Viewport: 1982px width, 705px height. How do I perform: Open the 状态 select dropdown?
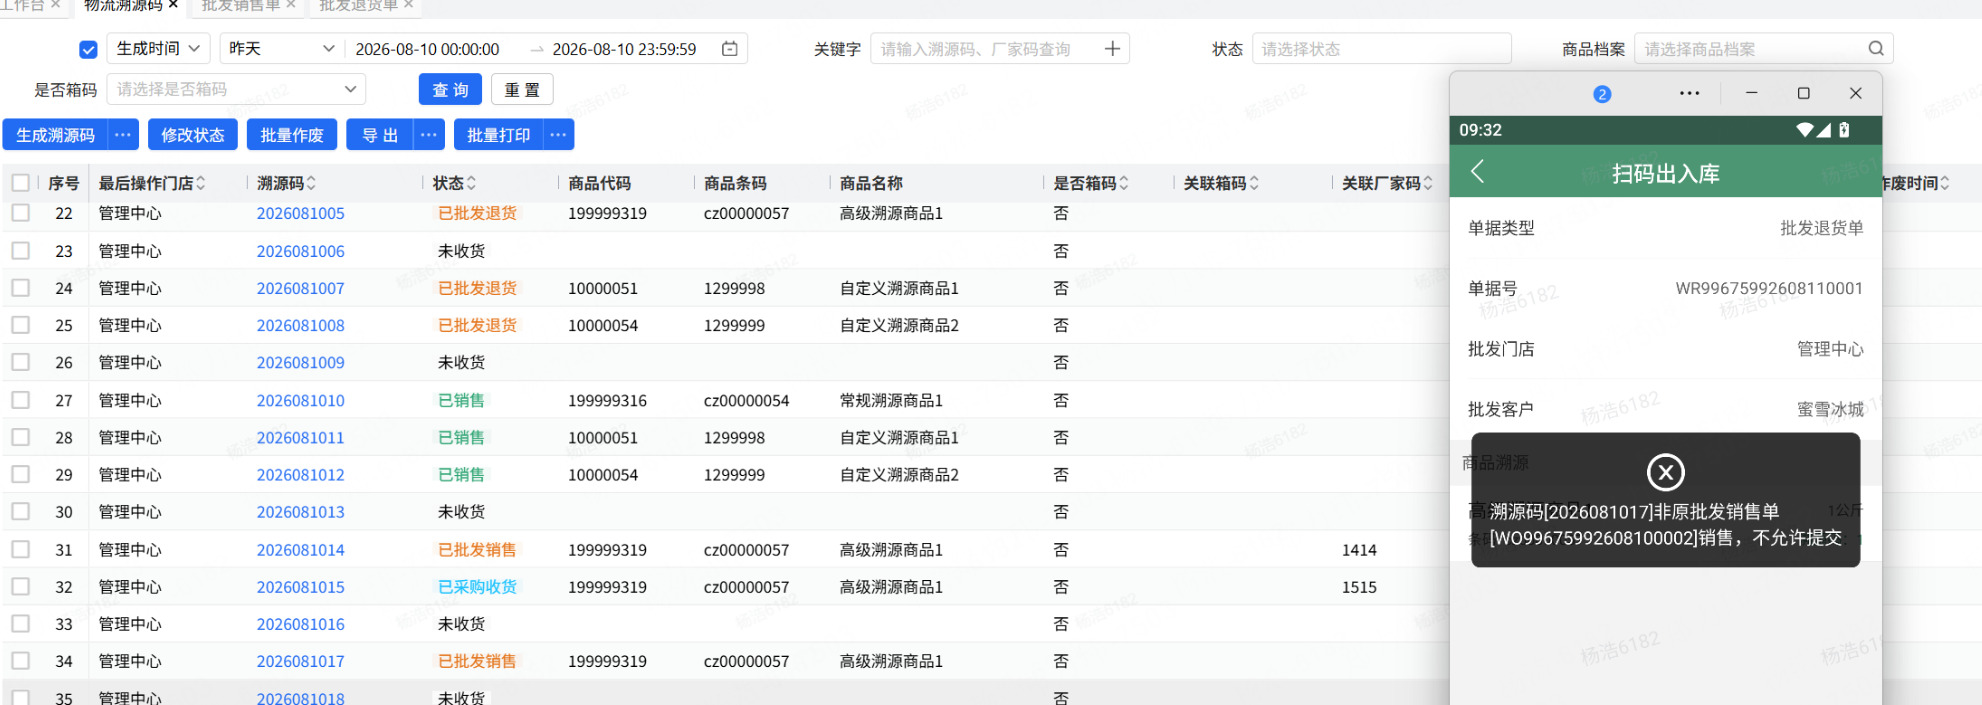pyautogui.click(x=1381, y=49)
